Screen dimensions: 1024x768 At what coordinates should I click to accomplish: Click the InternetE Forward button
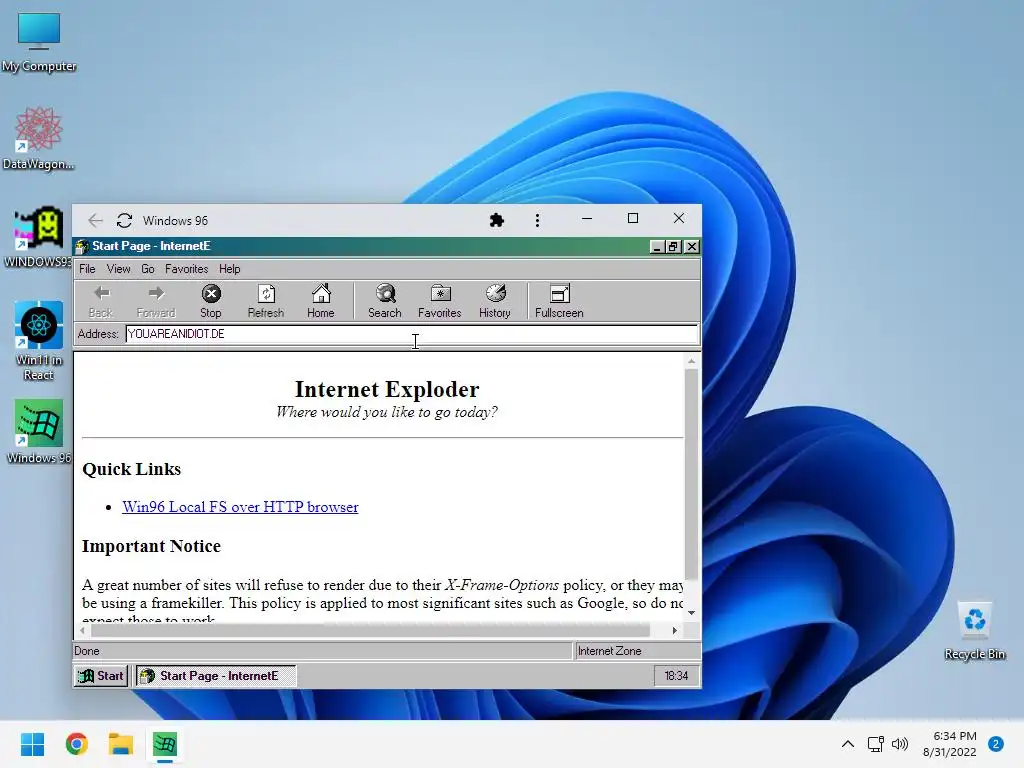click(x=156, y=301)
